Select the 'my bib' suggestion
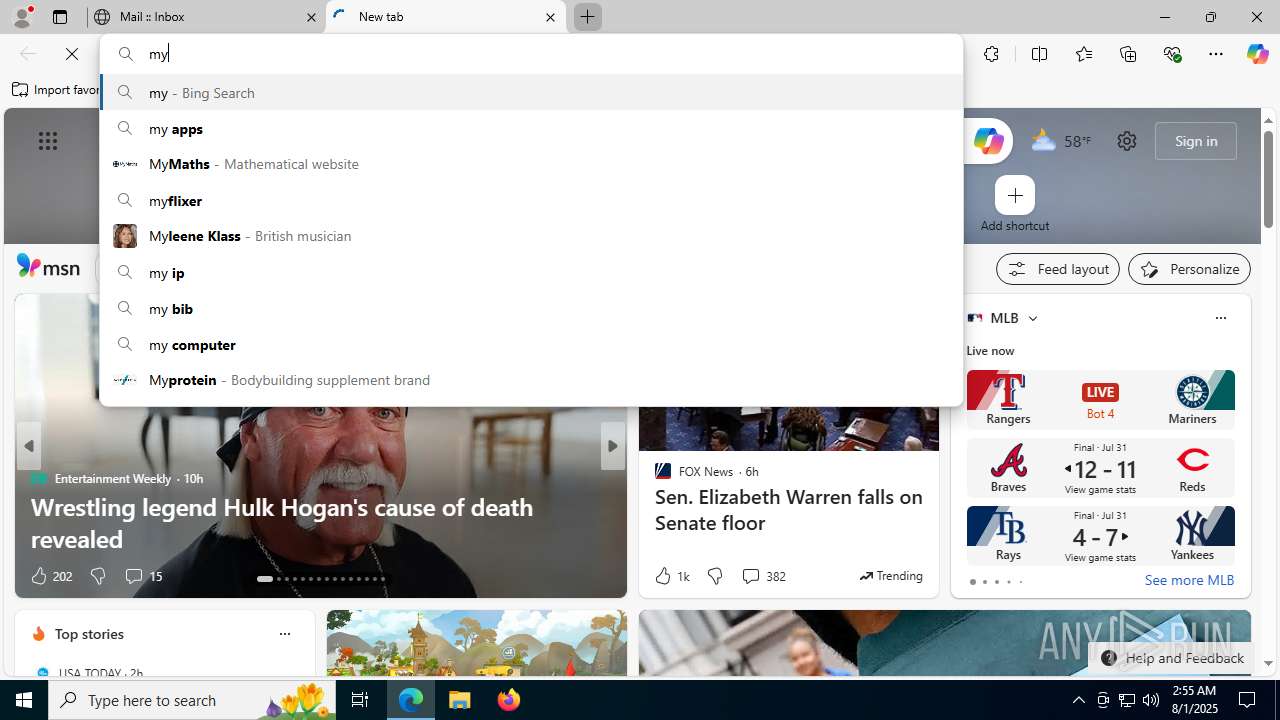This screenshot has height=720, width=1280. point(531,308)
